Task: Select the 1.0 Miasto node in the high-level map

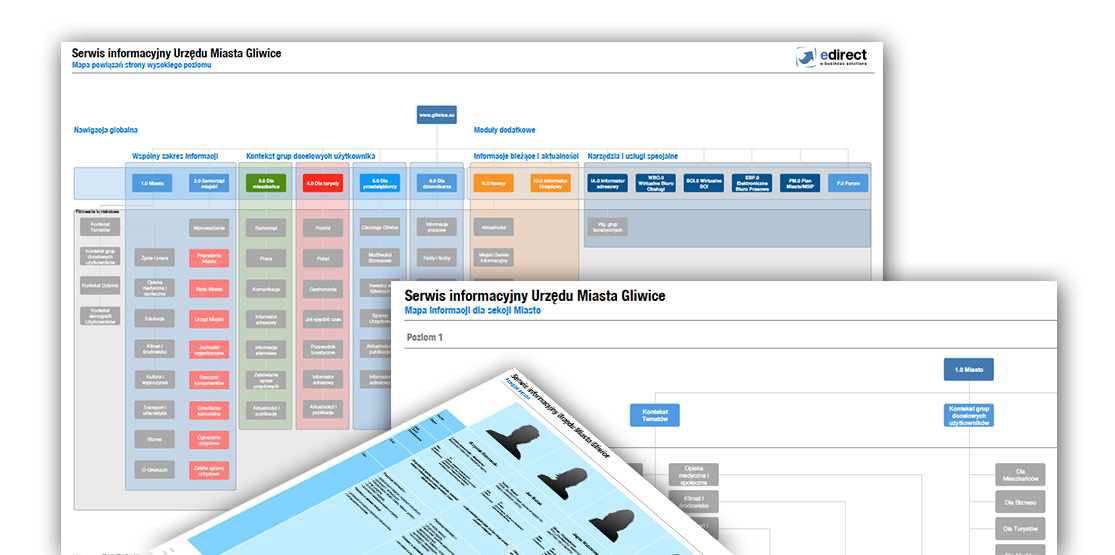Action: (152, 184)
